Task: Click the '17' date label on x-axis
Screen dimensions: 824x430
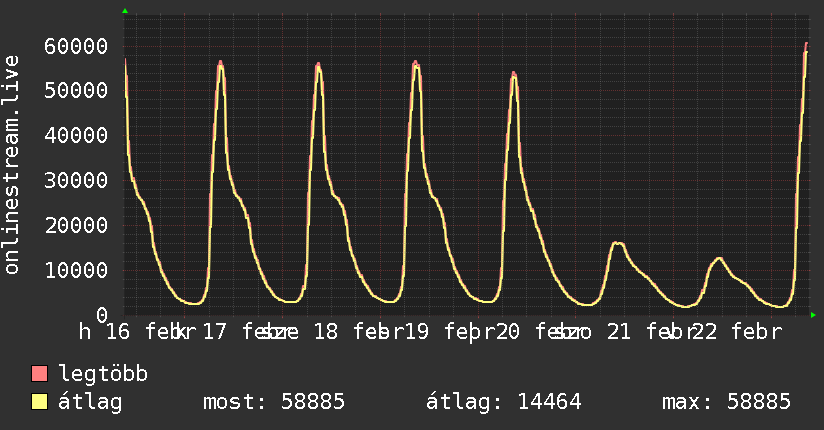Action: coord(214,332)
